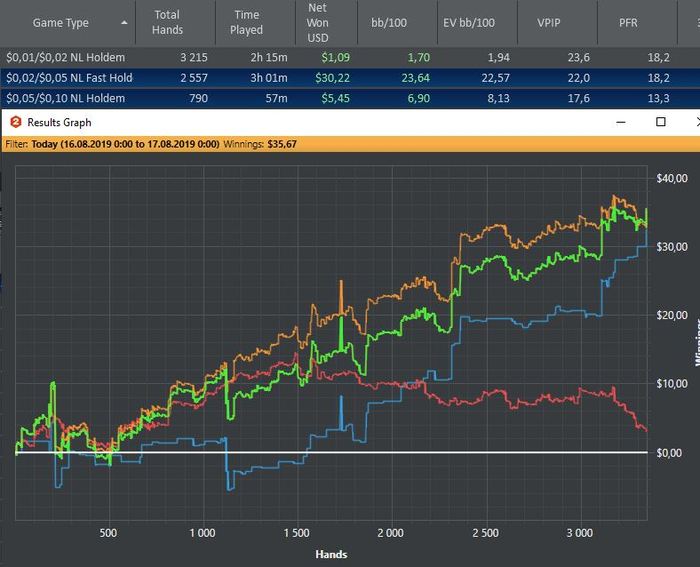Screen dimensions: 700x567
Task: Click the 1 000 hands axis tick
Action: click(x=203, y=533)
